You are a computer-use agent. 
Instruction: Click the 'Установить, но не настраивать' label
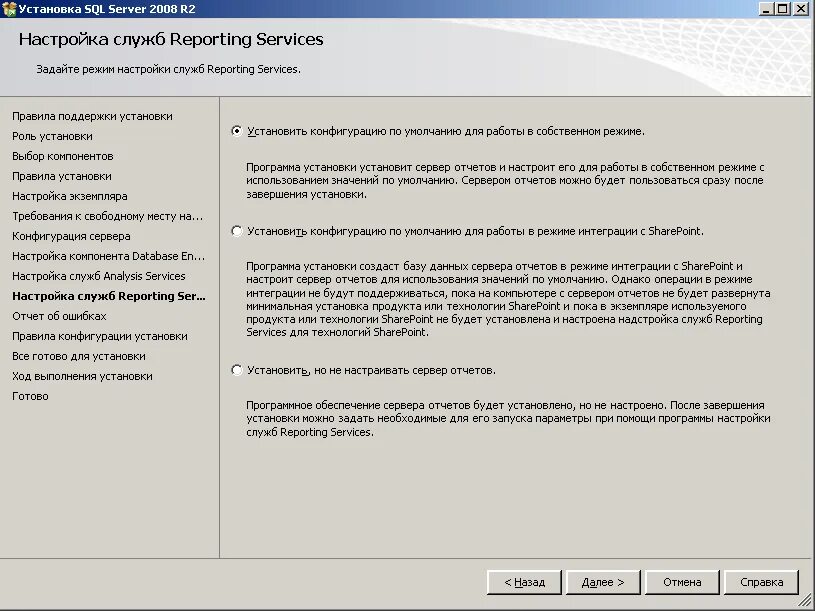pos(371,370)
